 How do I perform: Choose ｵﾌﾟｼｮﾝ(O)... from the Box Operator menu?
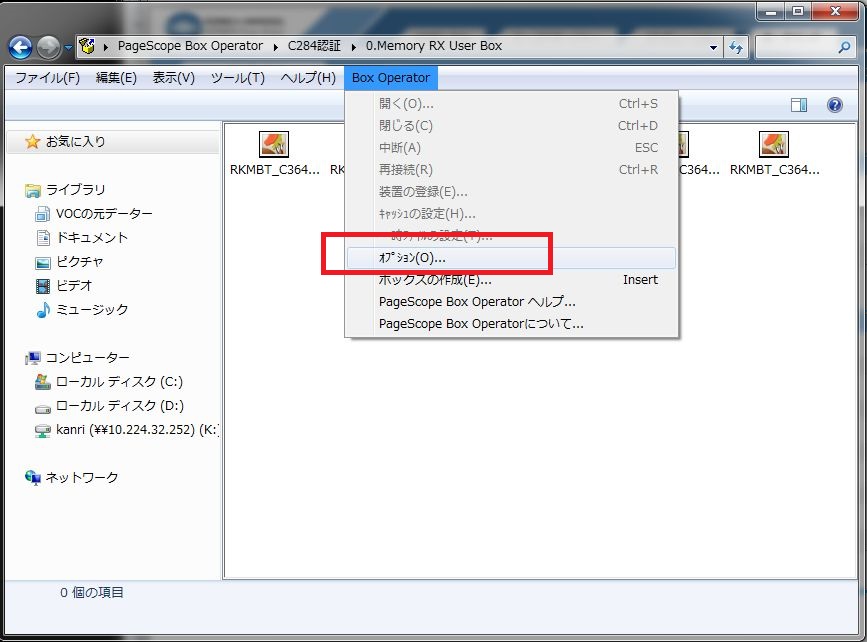point(412,258)
